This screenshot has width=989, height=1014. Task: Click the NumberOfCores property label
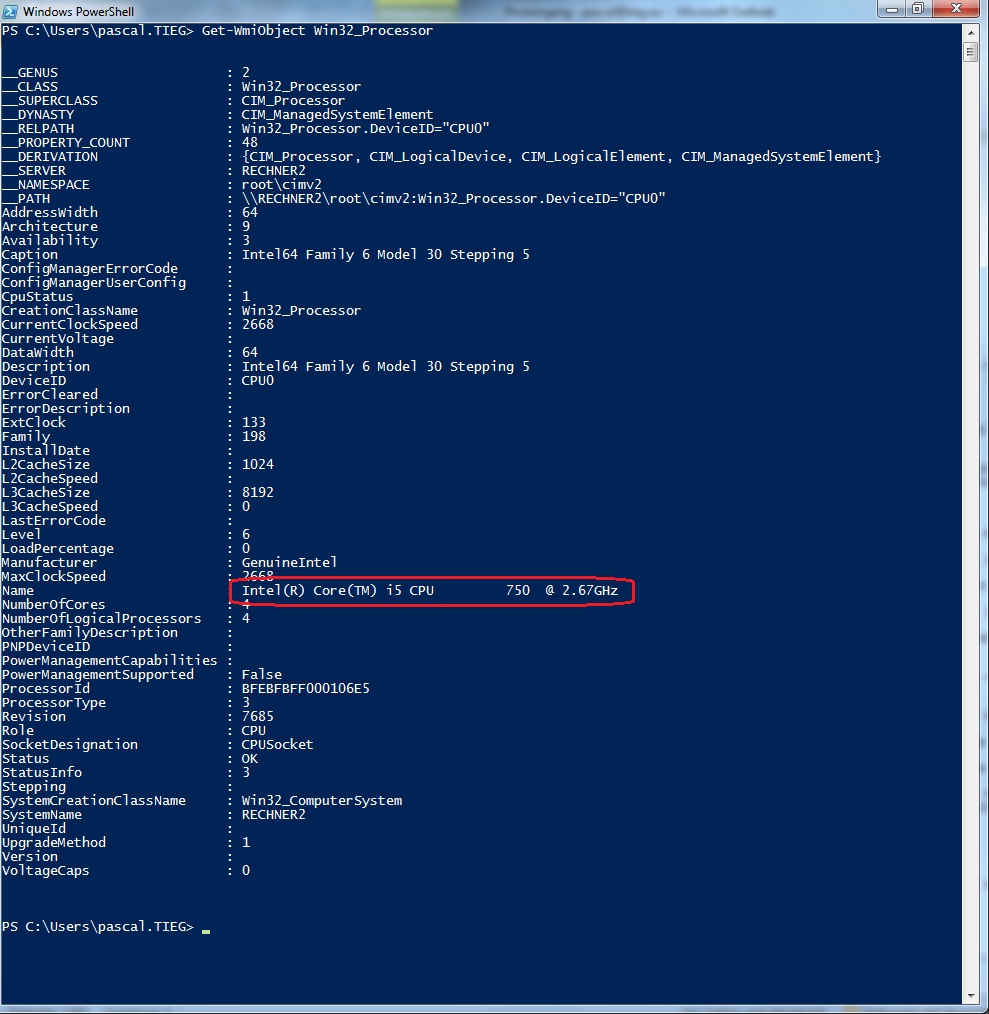pos(54,605)
